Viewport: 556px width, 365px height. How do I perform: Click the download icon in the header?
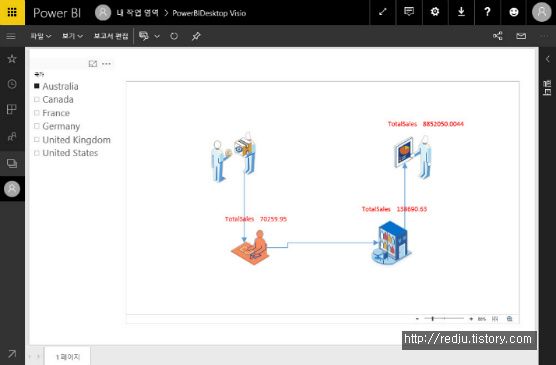click(x=461, y=12)
